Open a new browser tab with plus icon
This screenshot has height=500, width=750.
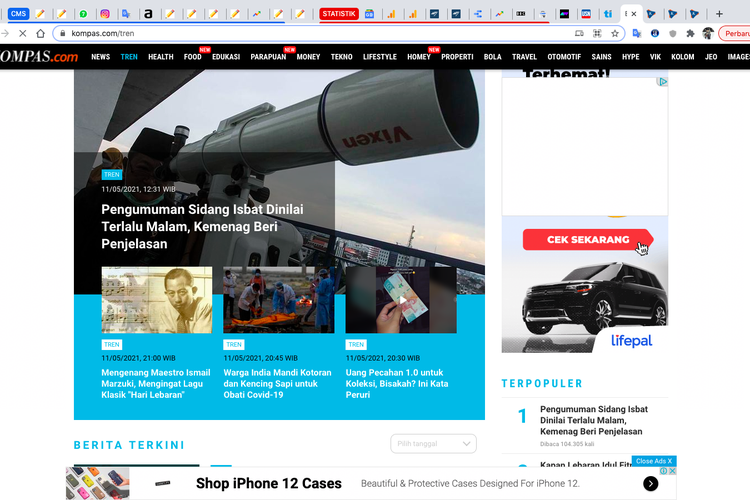[719, 14]
